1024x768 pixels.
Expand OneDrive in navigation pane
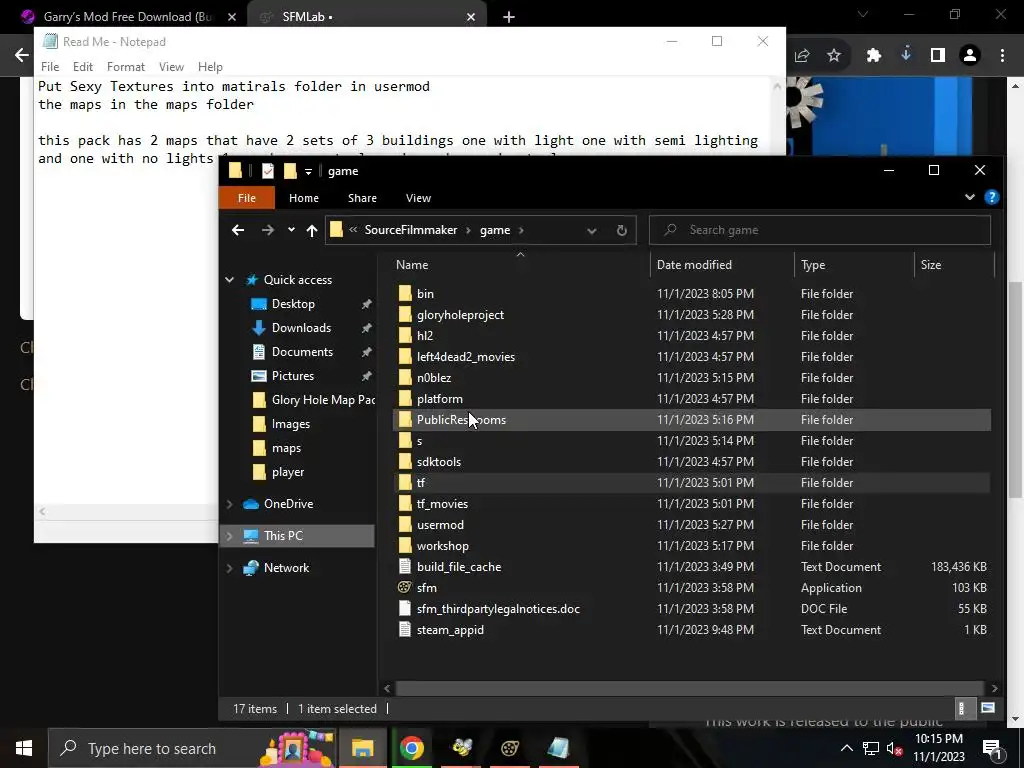tap(229, 504)
